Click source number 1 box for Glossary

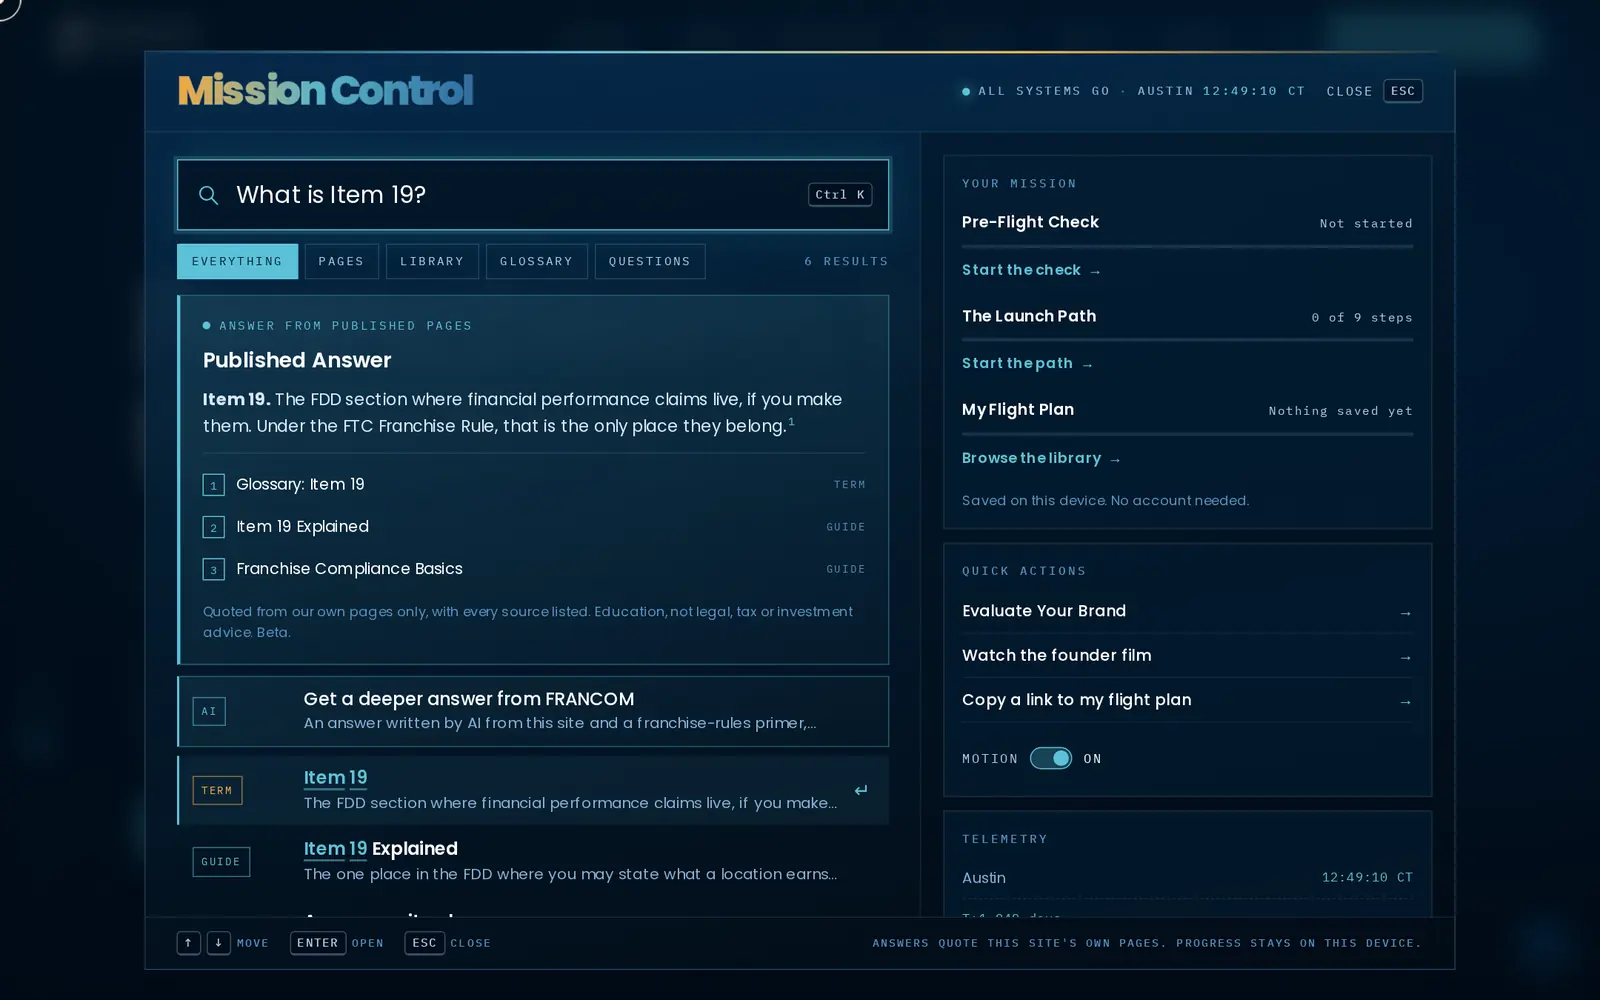213,485
